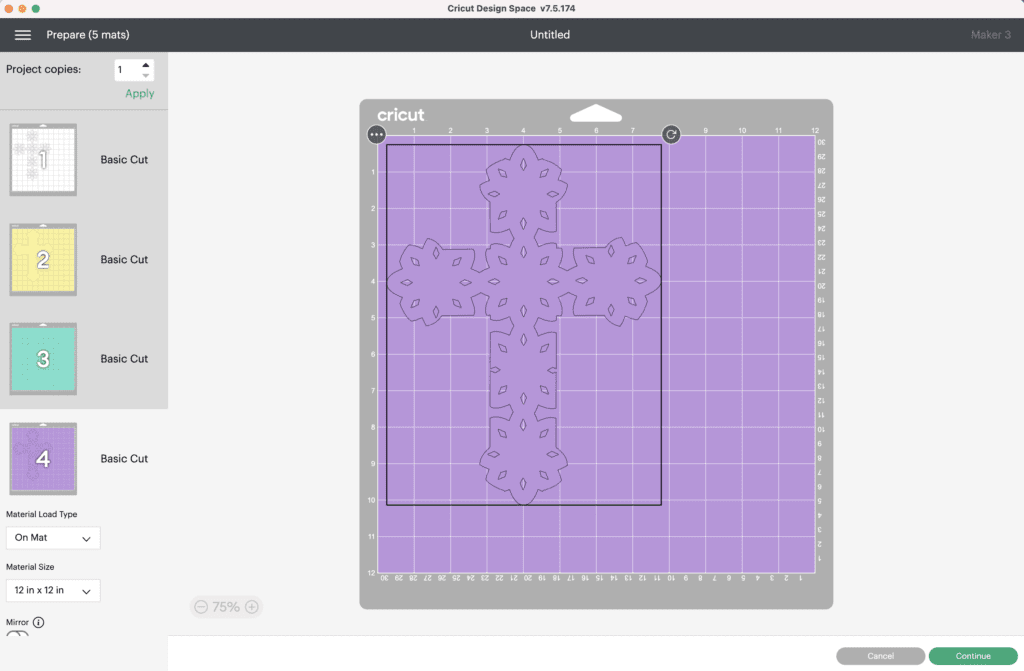Continue to the make screen
Image resolution: width=1024 pixels, height=671 pixels.
click(973, 656)
